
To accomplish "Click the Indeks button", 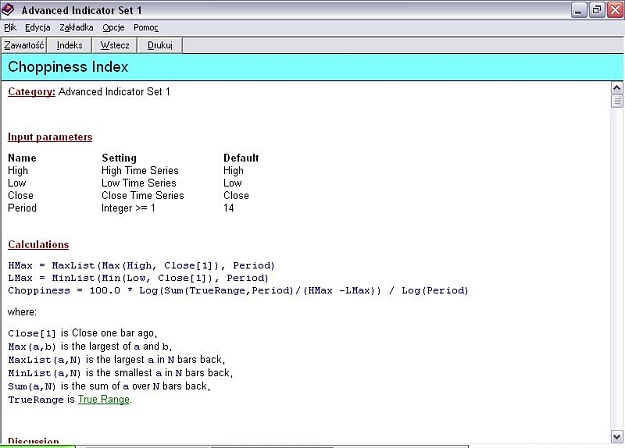I will coord(69,45).
